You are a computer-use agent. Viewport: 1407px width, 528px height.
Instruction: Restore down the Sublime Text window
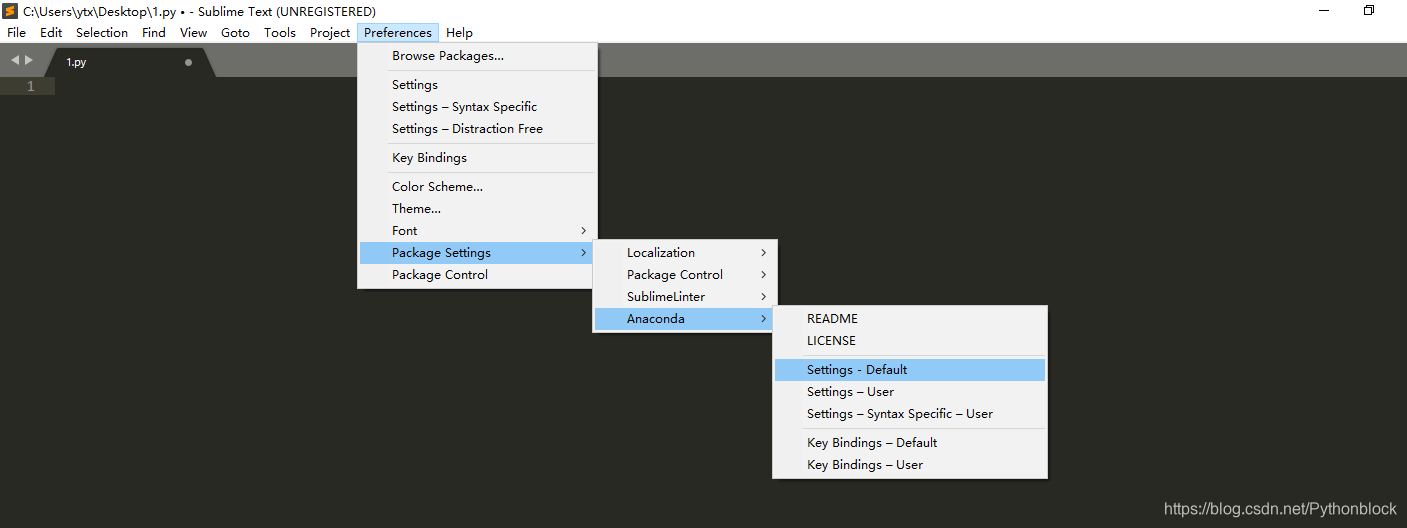(1369, 11)
